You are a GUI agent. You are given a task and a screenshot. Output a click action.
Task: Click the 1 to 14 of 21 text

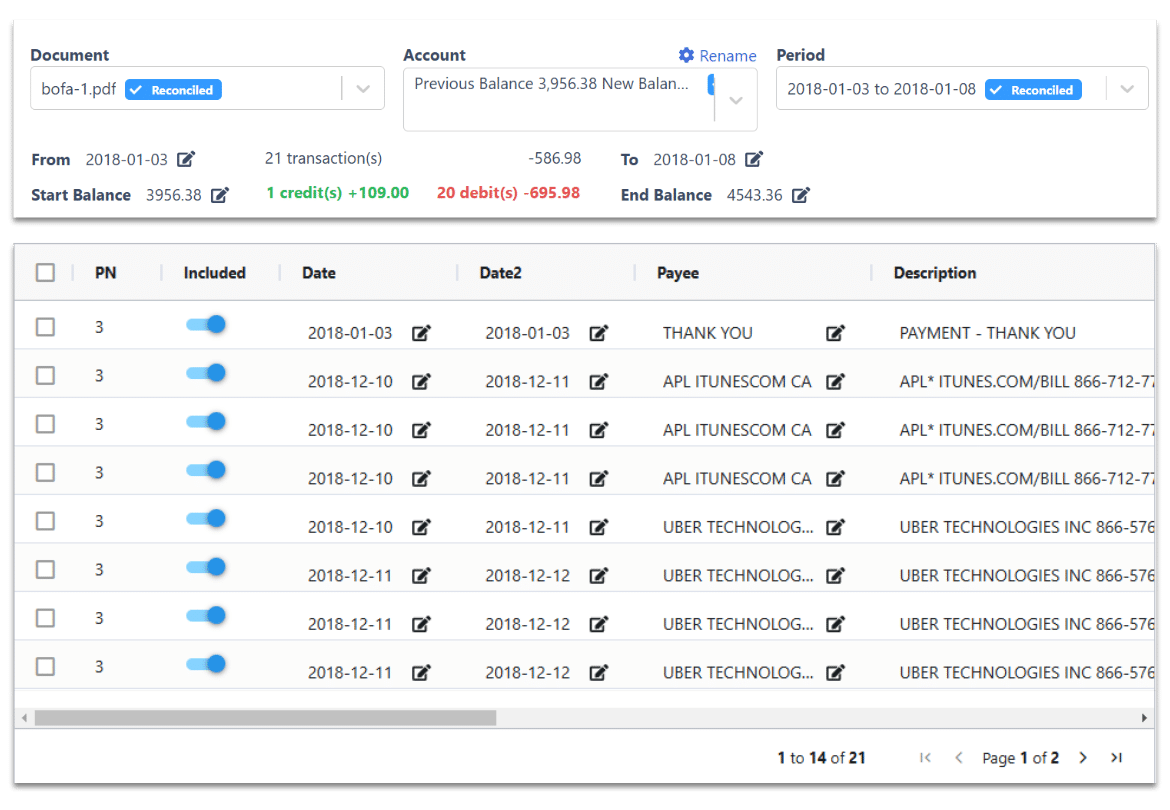821,758
